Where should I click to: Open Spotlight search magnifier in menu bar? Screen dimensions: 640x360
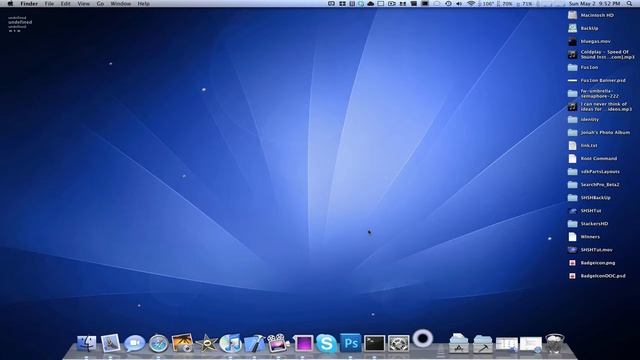[629, 3]
